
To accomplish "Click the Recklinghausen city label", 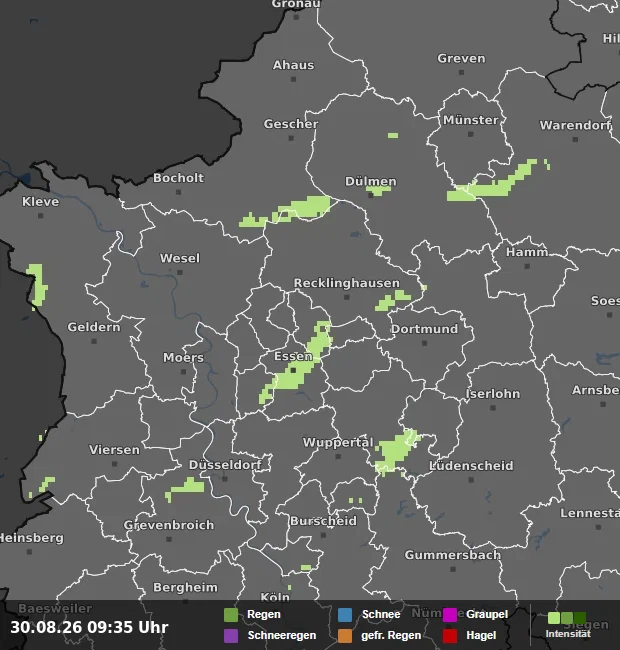I will pos(346,283).
